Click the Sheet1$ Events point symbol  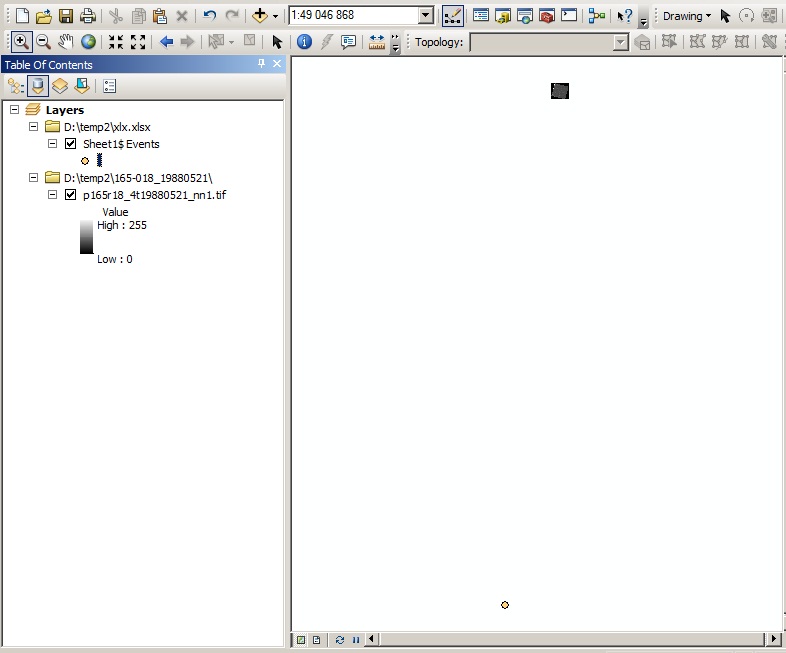point(85,161)
